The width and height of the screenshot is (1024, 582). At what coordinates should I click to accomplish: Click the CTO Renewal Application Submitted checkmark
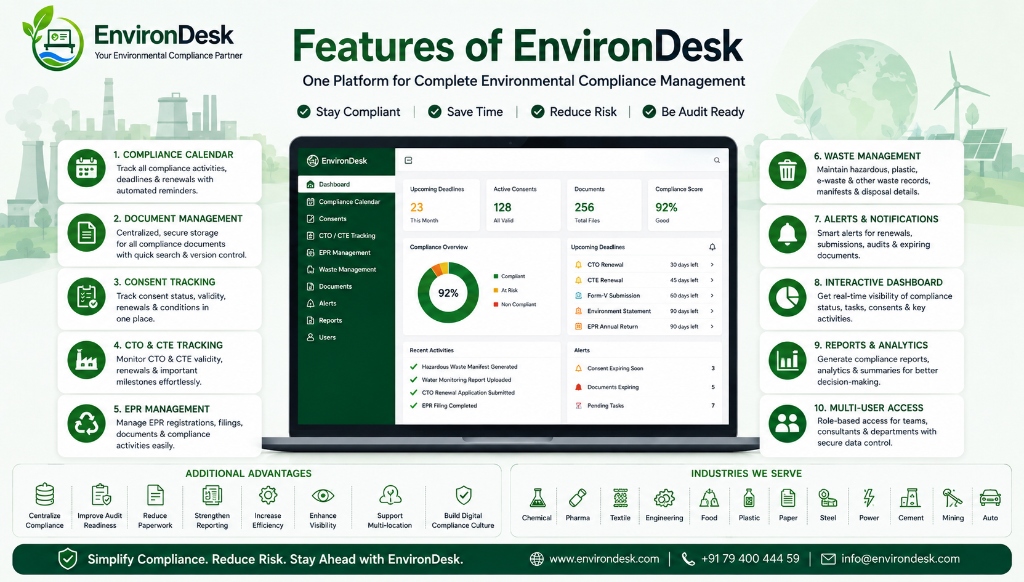(x=413, y=393)
